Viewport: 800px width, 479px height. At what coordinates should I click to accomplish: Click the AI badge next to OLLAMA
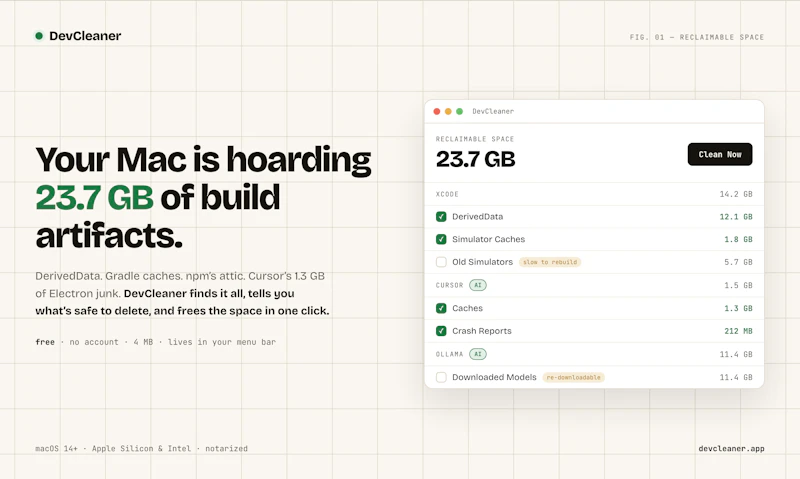[x=478, y=354]
